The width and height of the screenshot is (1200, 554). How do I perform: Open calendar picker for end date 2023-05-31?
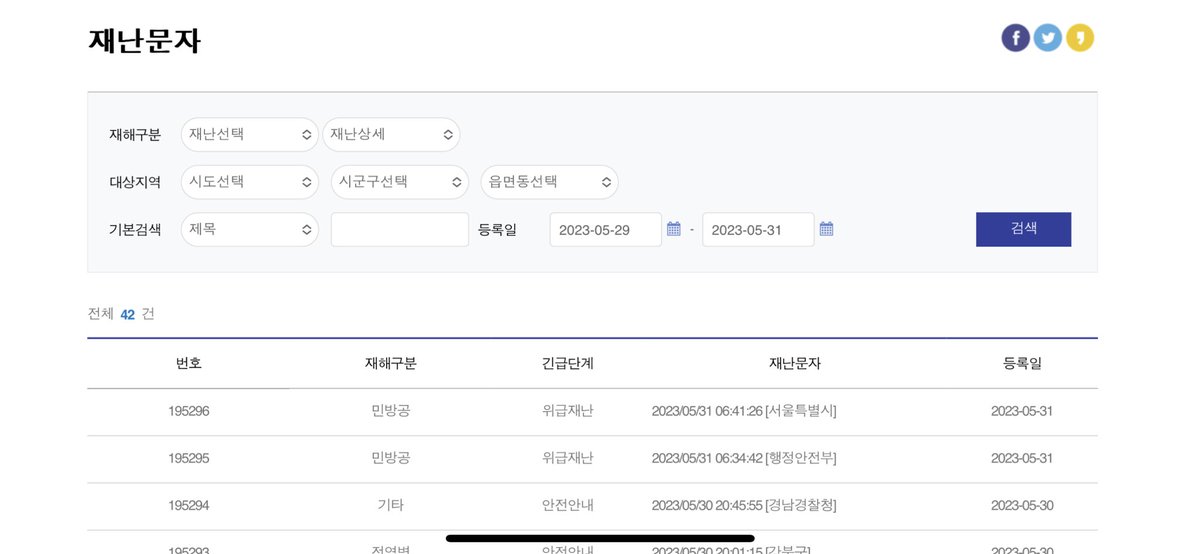click(826, 229)
